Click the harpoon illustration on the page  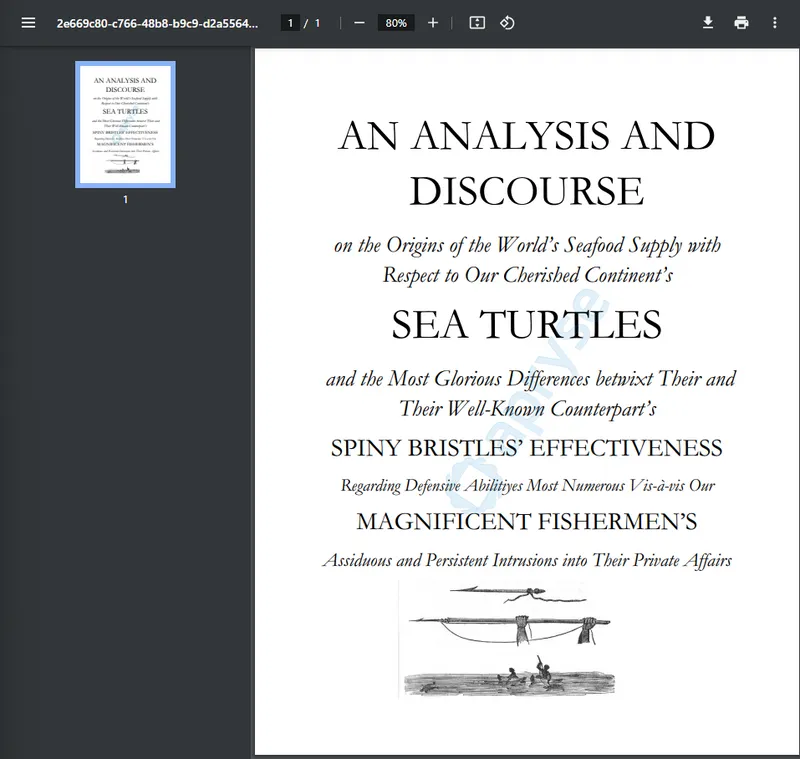click(x=510, y=618)
